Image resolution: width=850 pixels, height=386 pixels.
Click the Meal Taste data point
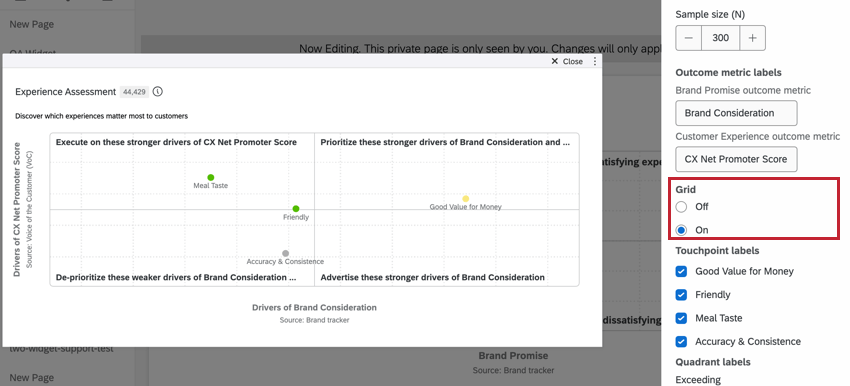tap(211, 177)
